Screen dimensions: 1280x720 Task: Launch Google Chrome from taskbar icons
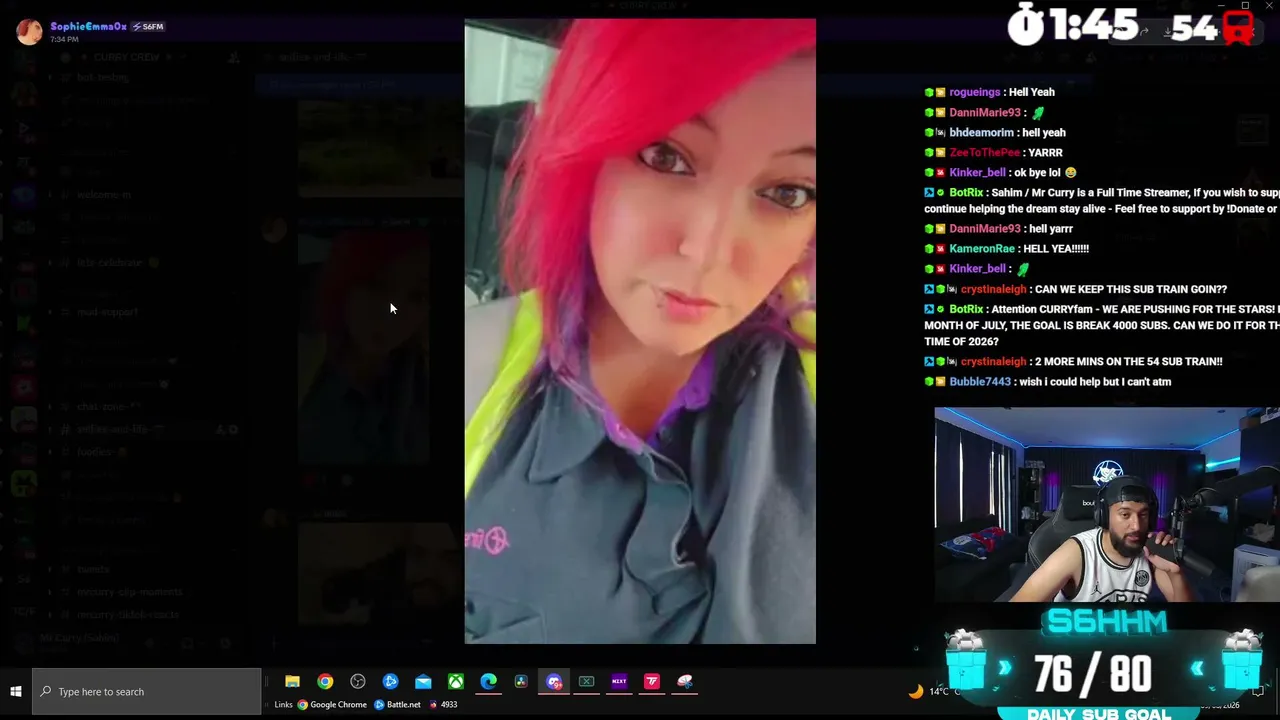[325, 682]
